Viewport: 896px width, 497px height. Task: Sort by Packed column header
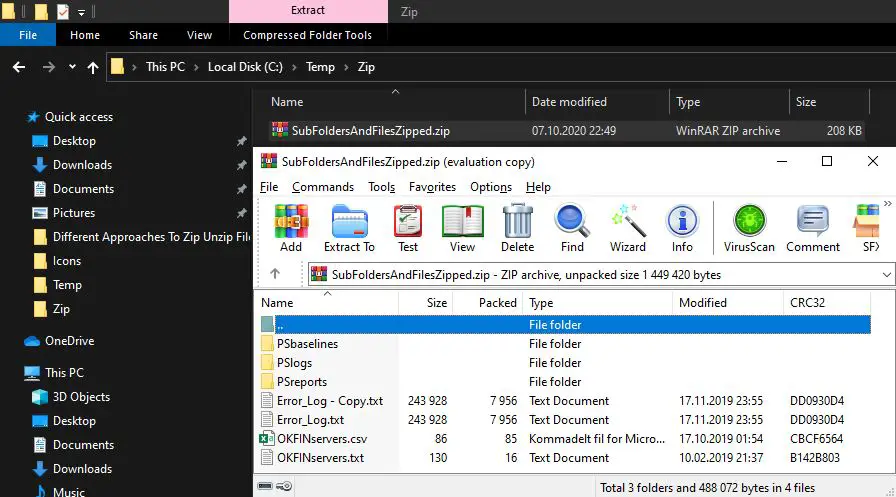coord(487,303)
